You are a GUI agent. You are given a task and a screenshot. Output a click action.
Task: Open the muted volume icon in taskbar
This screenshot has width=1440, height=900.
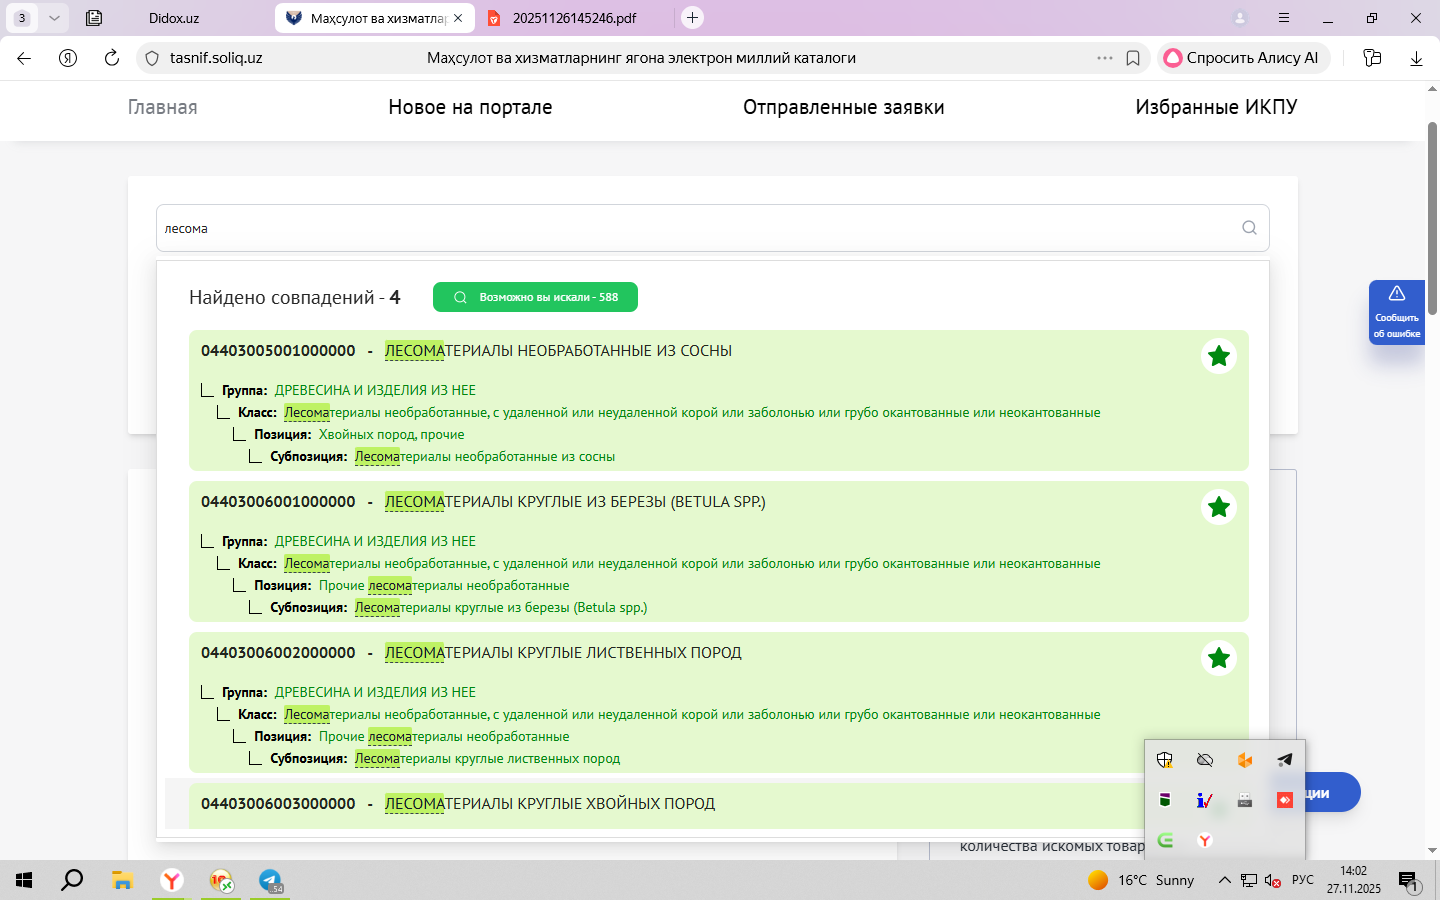pyautogui.click(x=1273, y=880)
